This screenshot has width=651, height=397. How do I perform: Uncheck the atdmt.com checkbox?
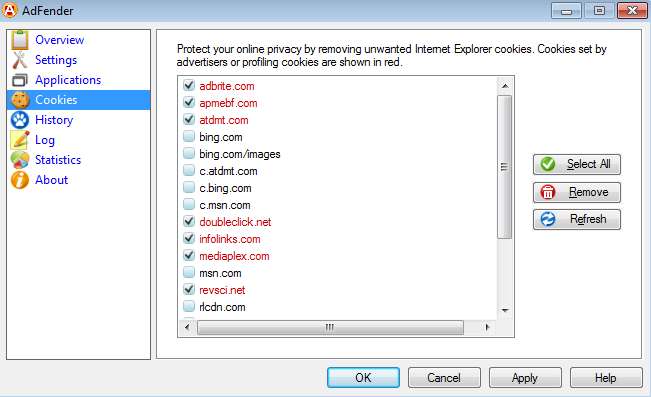pyautogui.click(x=189, y=120)
